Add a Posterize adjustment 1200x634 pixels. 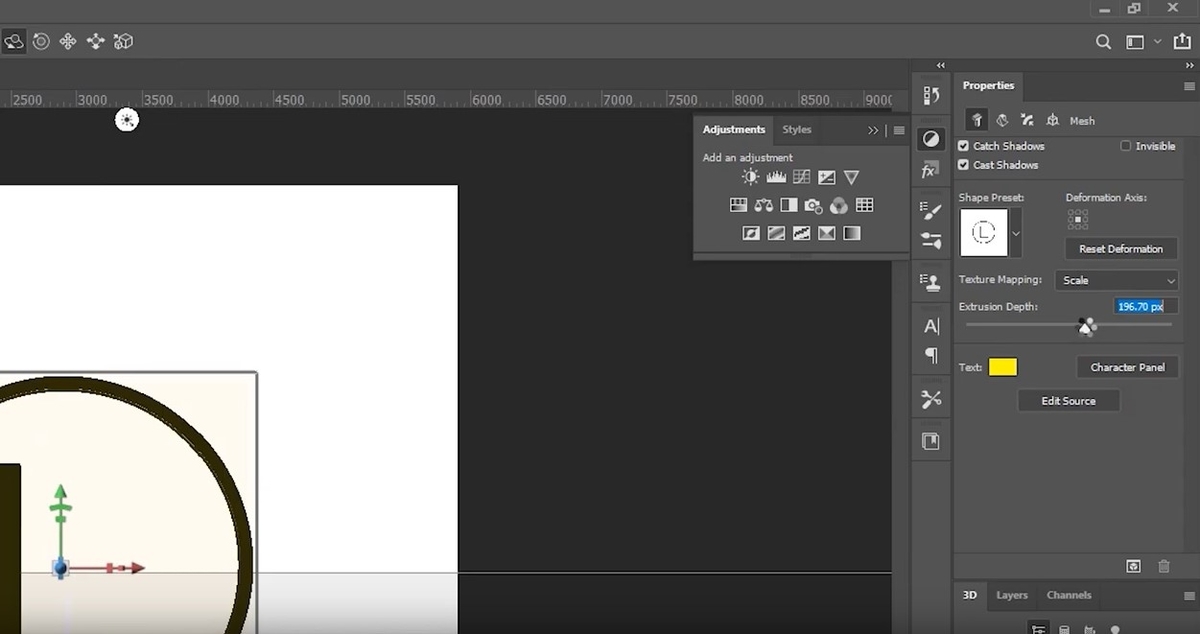pyautogui.click(x=776, y=233)
